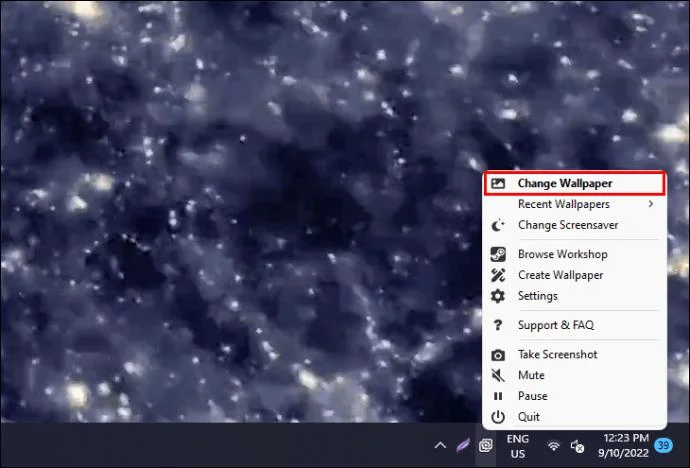Switch input language via ENG US indicator
This screenshot has width=690, height=468.
click(518, 446)
